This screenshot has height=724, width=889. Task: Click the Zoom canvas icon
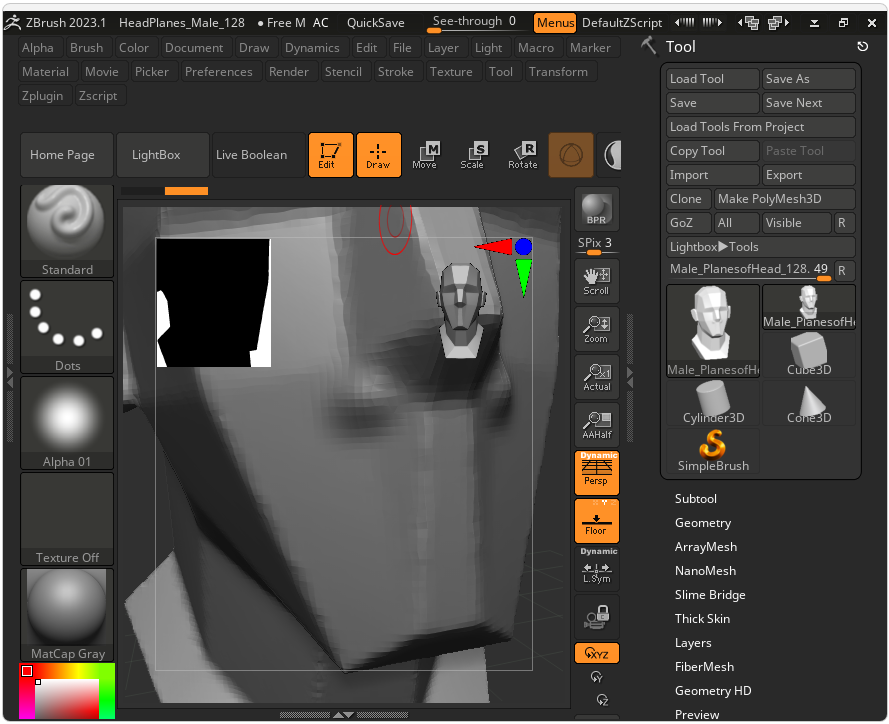coord(596,329)
